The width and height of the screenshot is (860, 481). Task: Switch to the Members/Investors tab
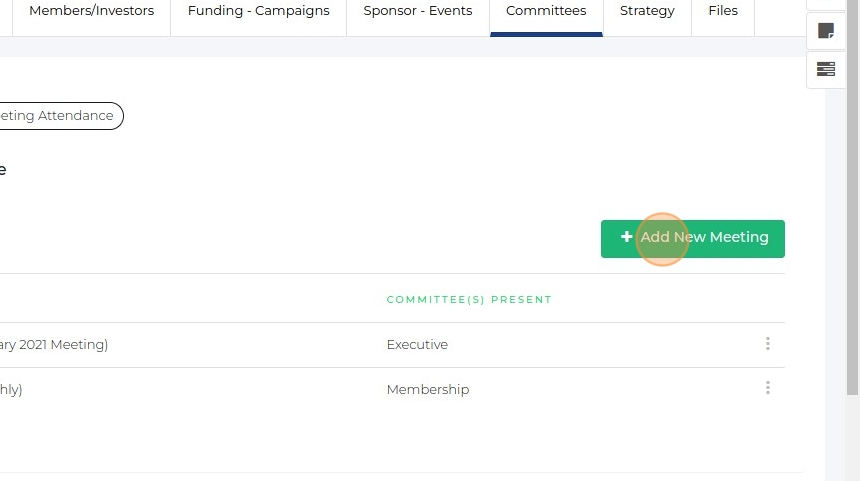(x=91, y=11)
